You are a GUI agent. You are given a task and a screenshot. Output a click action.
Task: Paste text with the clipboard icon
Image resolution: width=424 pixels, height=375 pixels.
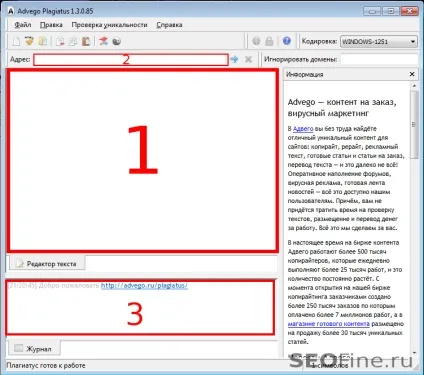[86, 41]
